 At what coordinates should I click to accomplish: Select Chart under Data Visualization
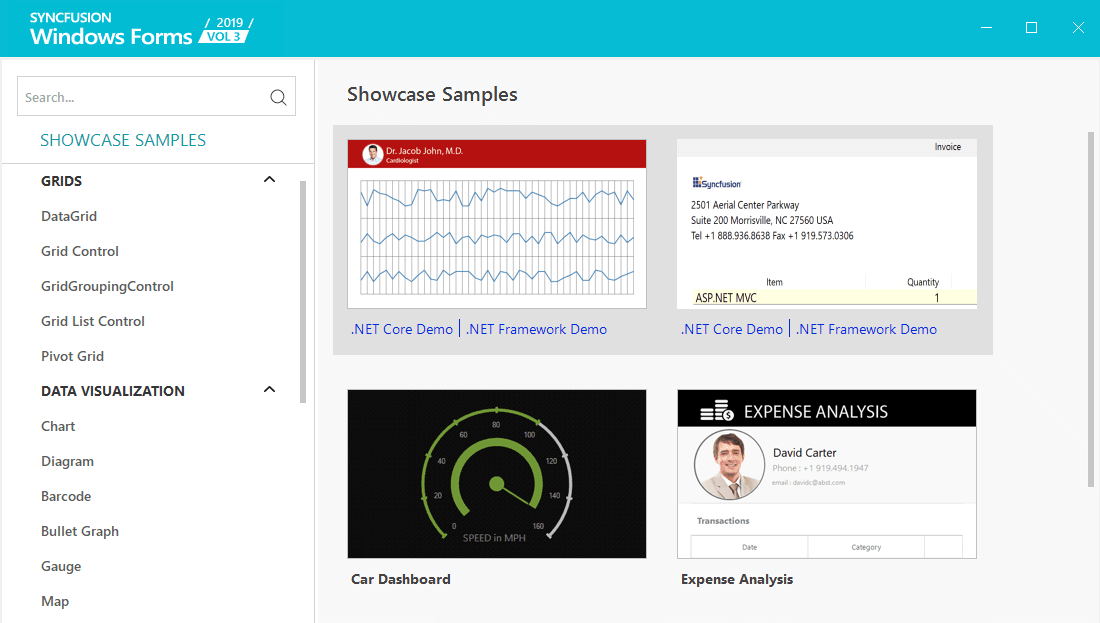pos(58,426)
